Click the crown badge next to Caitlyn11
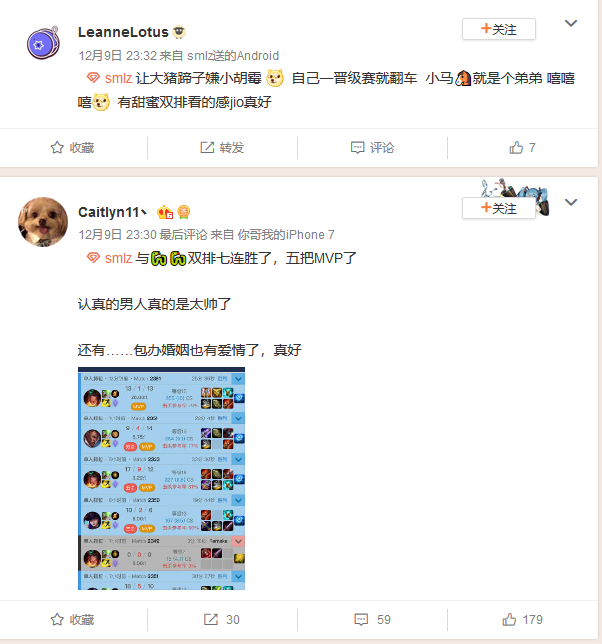602x644 pixels. [x=165, y=212]
